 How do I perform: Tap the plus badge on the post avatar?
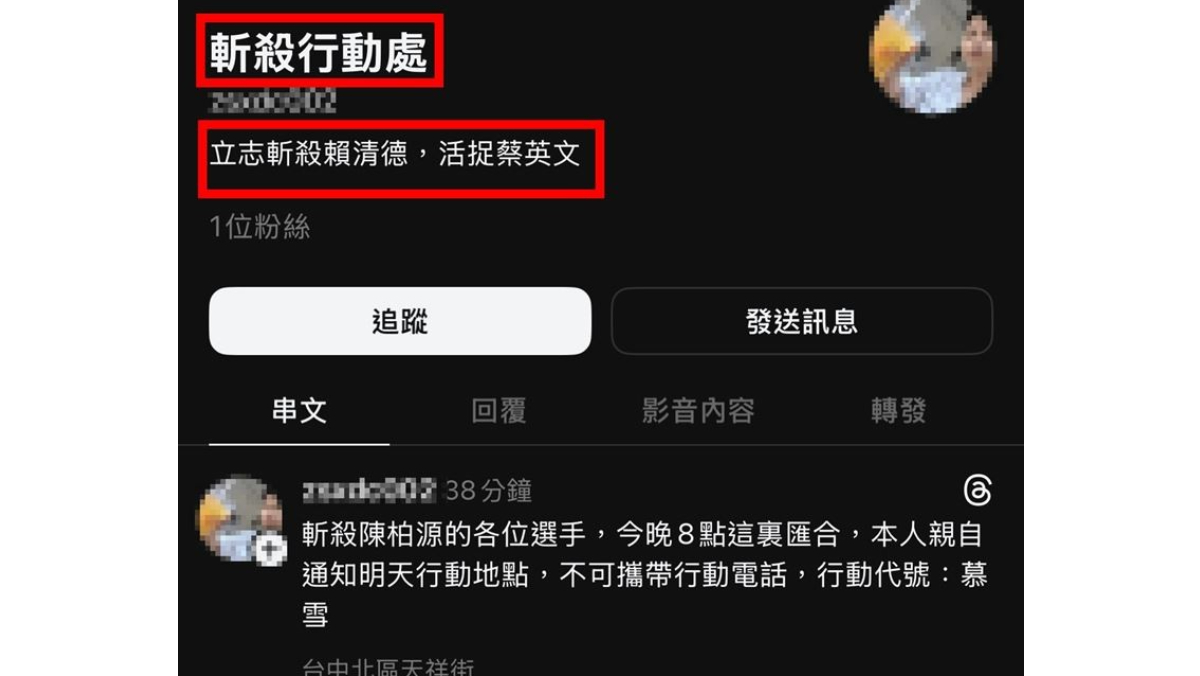click(269, 550)
